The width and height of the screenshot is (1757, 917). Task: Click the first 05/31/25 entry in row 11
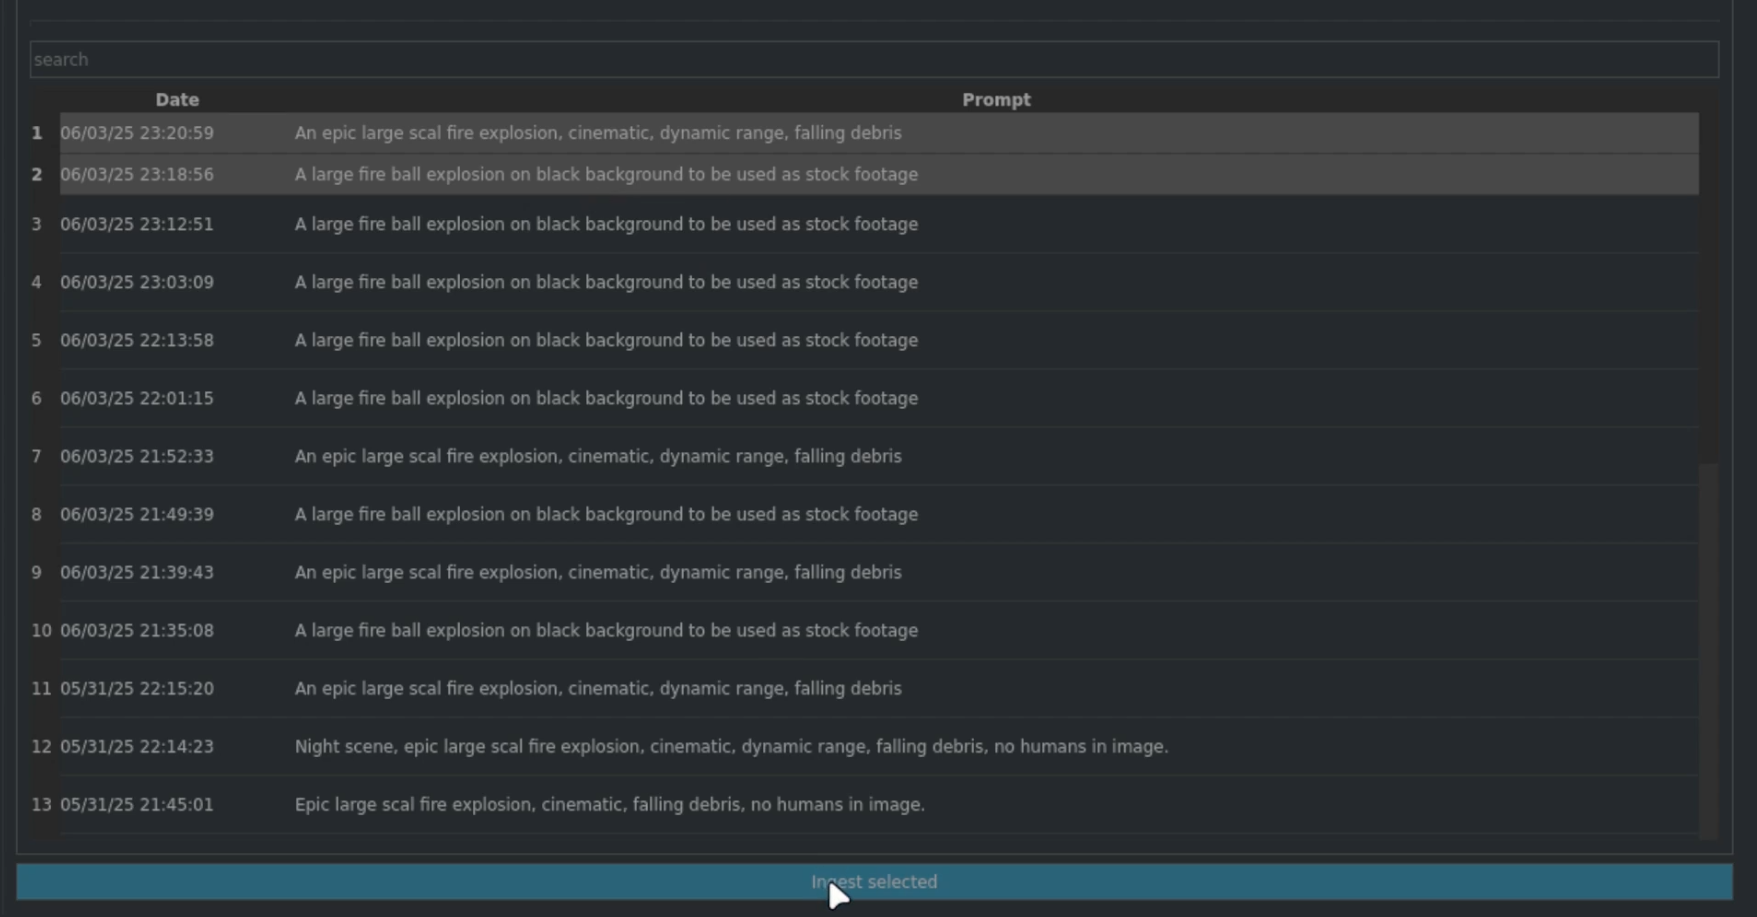[x=600, y=688]
